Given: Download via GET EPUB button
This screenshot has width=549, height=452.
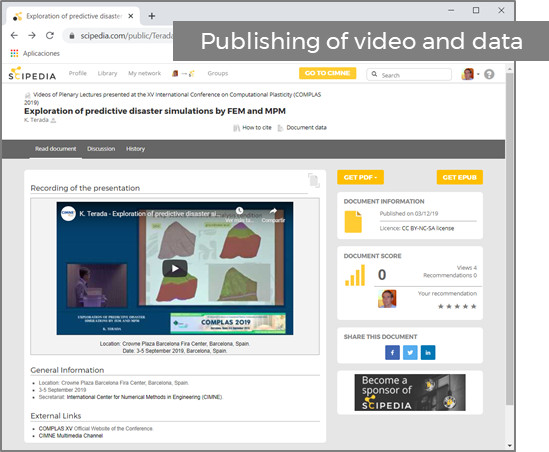Looking at the screenshot, I should [459, 177].
